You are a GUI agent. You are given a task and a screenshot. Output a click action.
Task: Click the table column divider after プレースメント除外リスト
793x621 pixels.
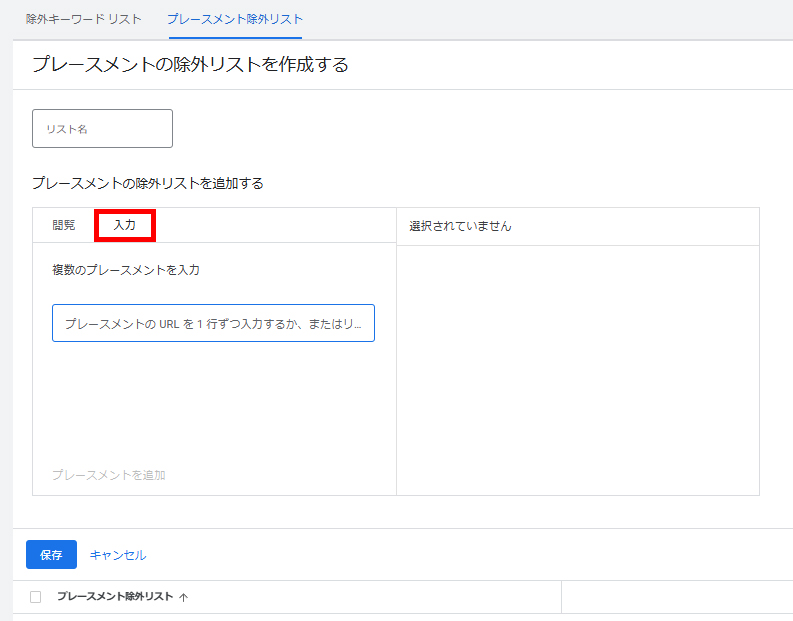click(x=561, y=597)
